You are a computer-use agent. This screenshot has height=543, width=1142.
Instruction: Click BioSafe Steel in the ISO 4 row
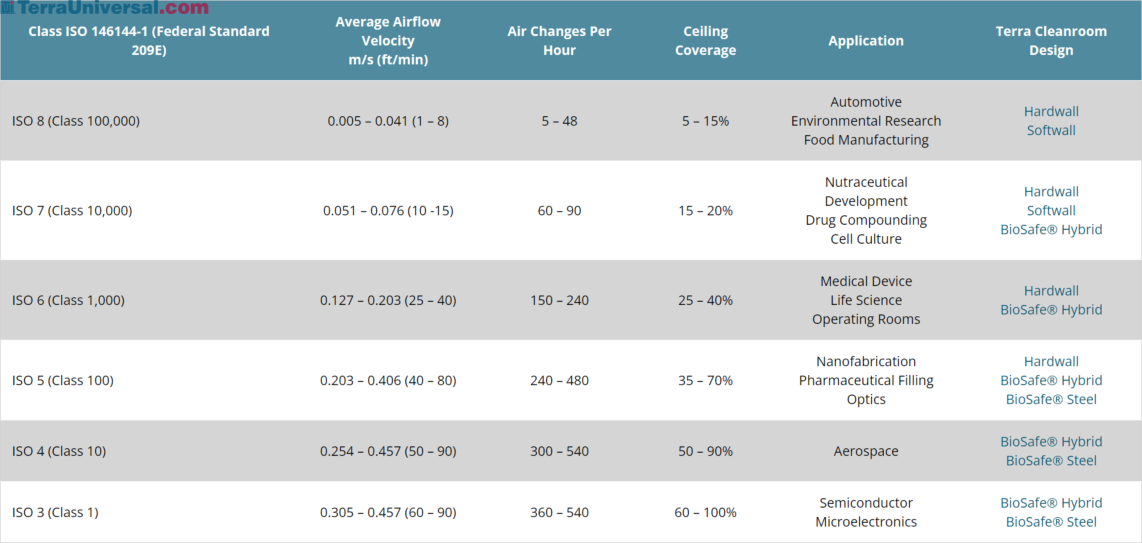pos(1051,460)
